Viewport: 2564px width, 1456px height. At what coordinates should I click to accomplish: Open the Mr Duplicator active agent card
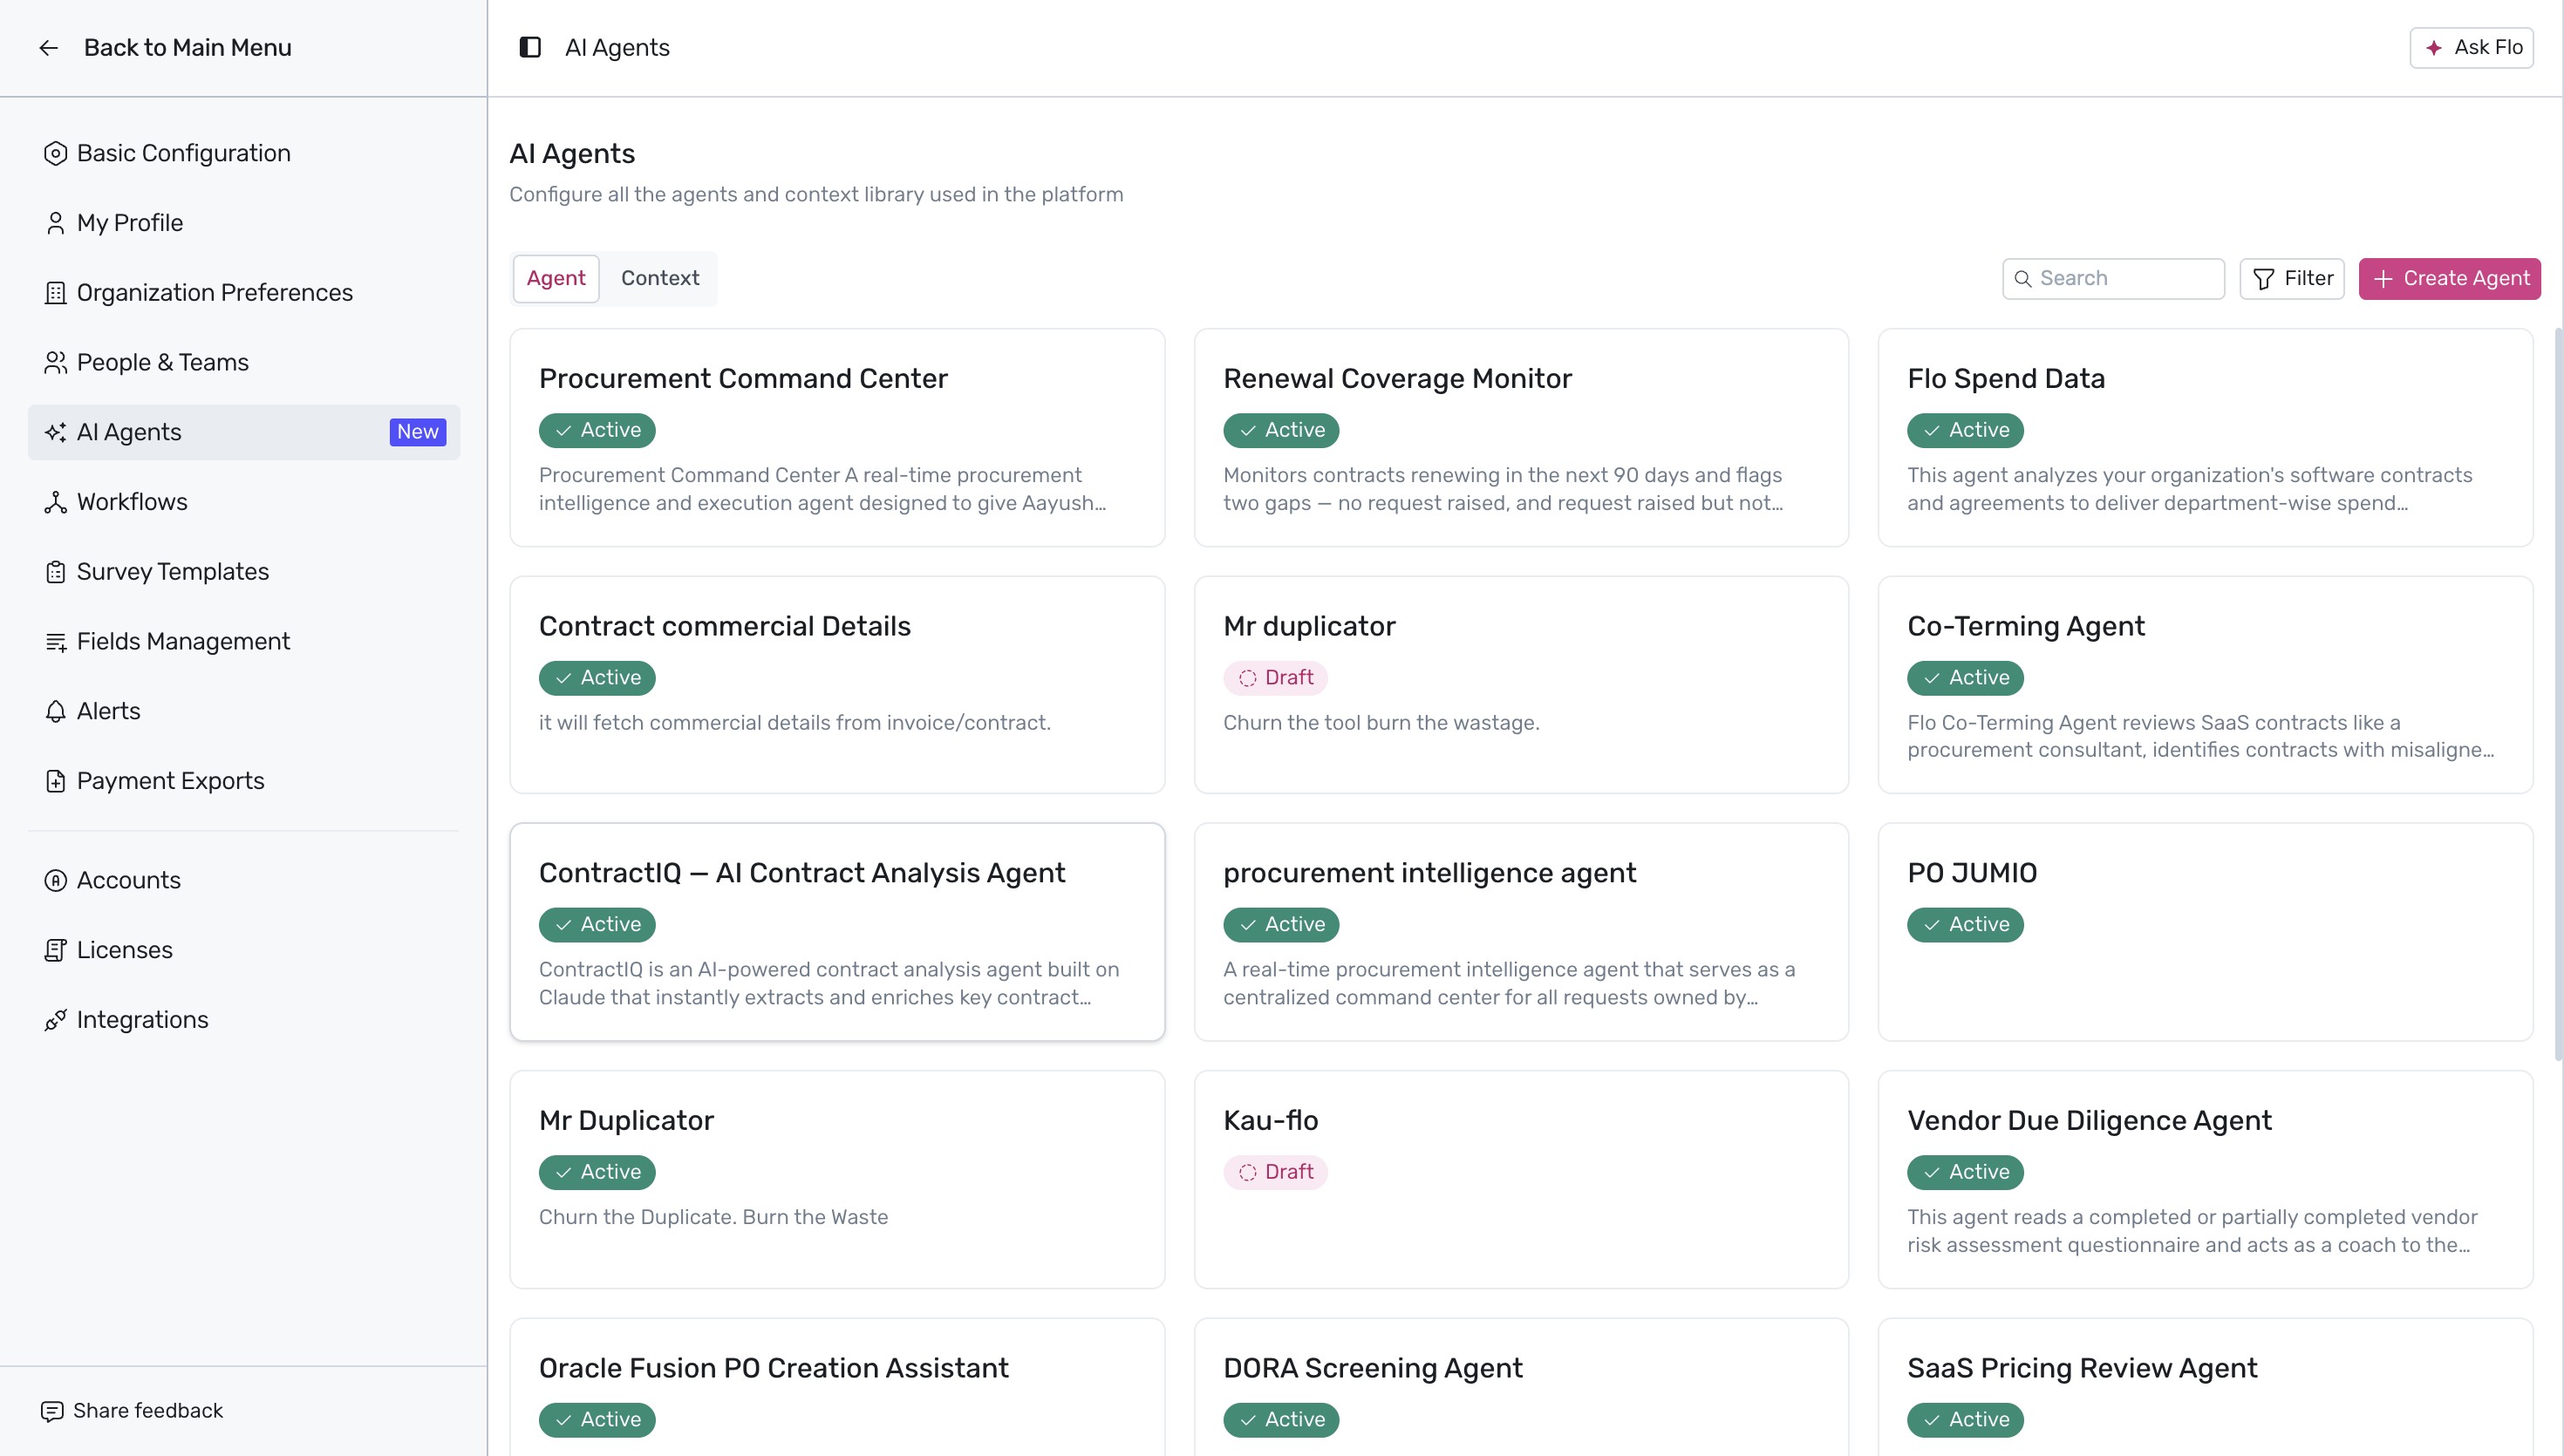click(x=837, y=1180)
